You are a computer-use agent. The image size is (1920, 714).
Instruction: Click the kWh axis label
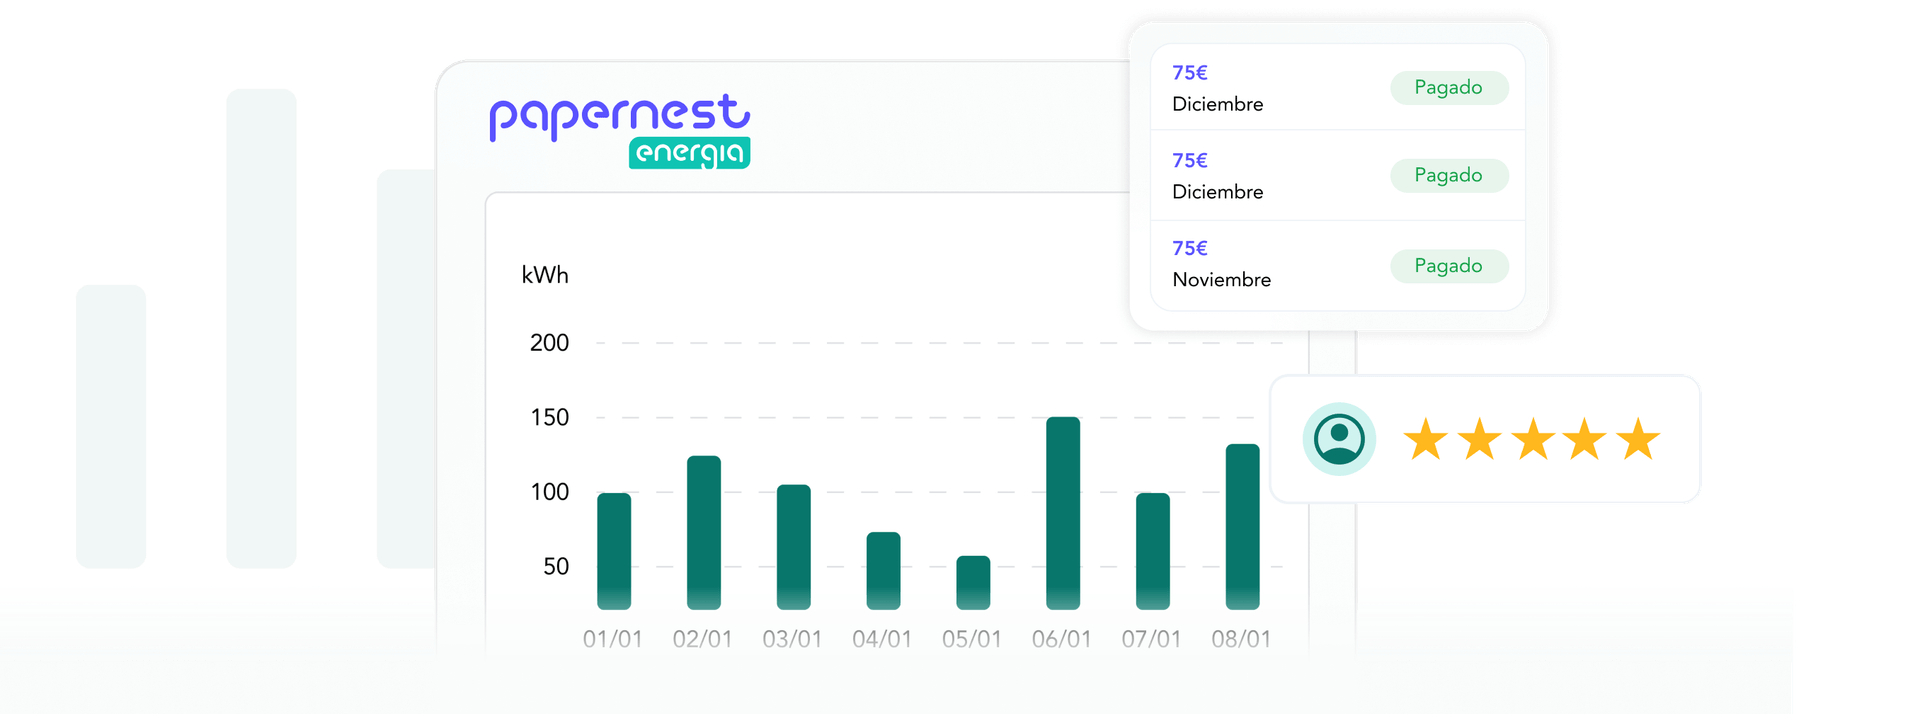tap(545, 275)
